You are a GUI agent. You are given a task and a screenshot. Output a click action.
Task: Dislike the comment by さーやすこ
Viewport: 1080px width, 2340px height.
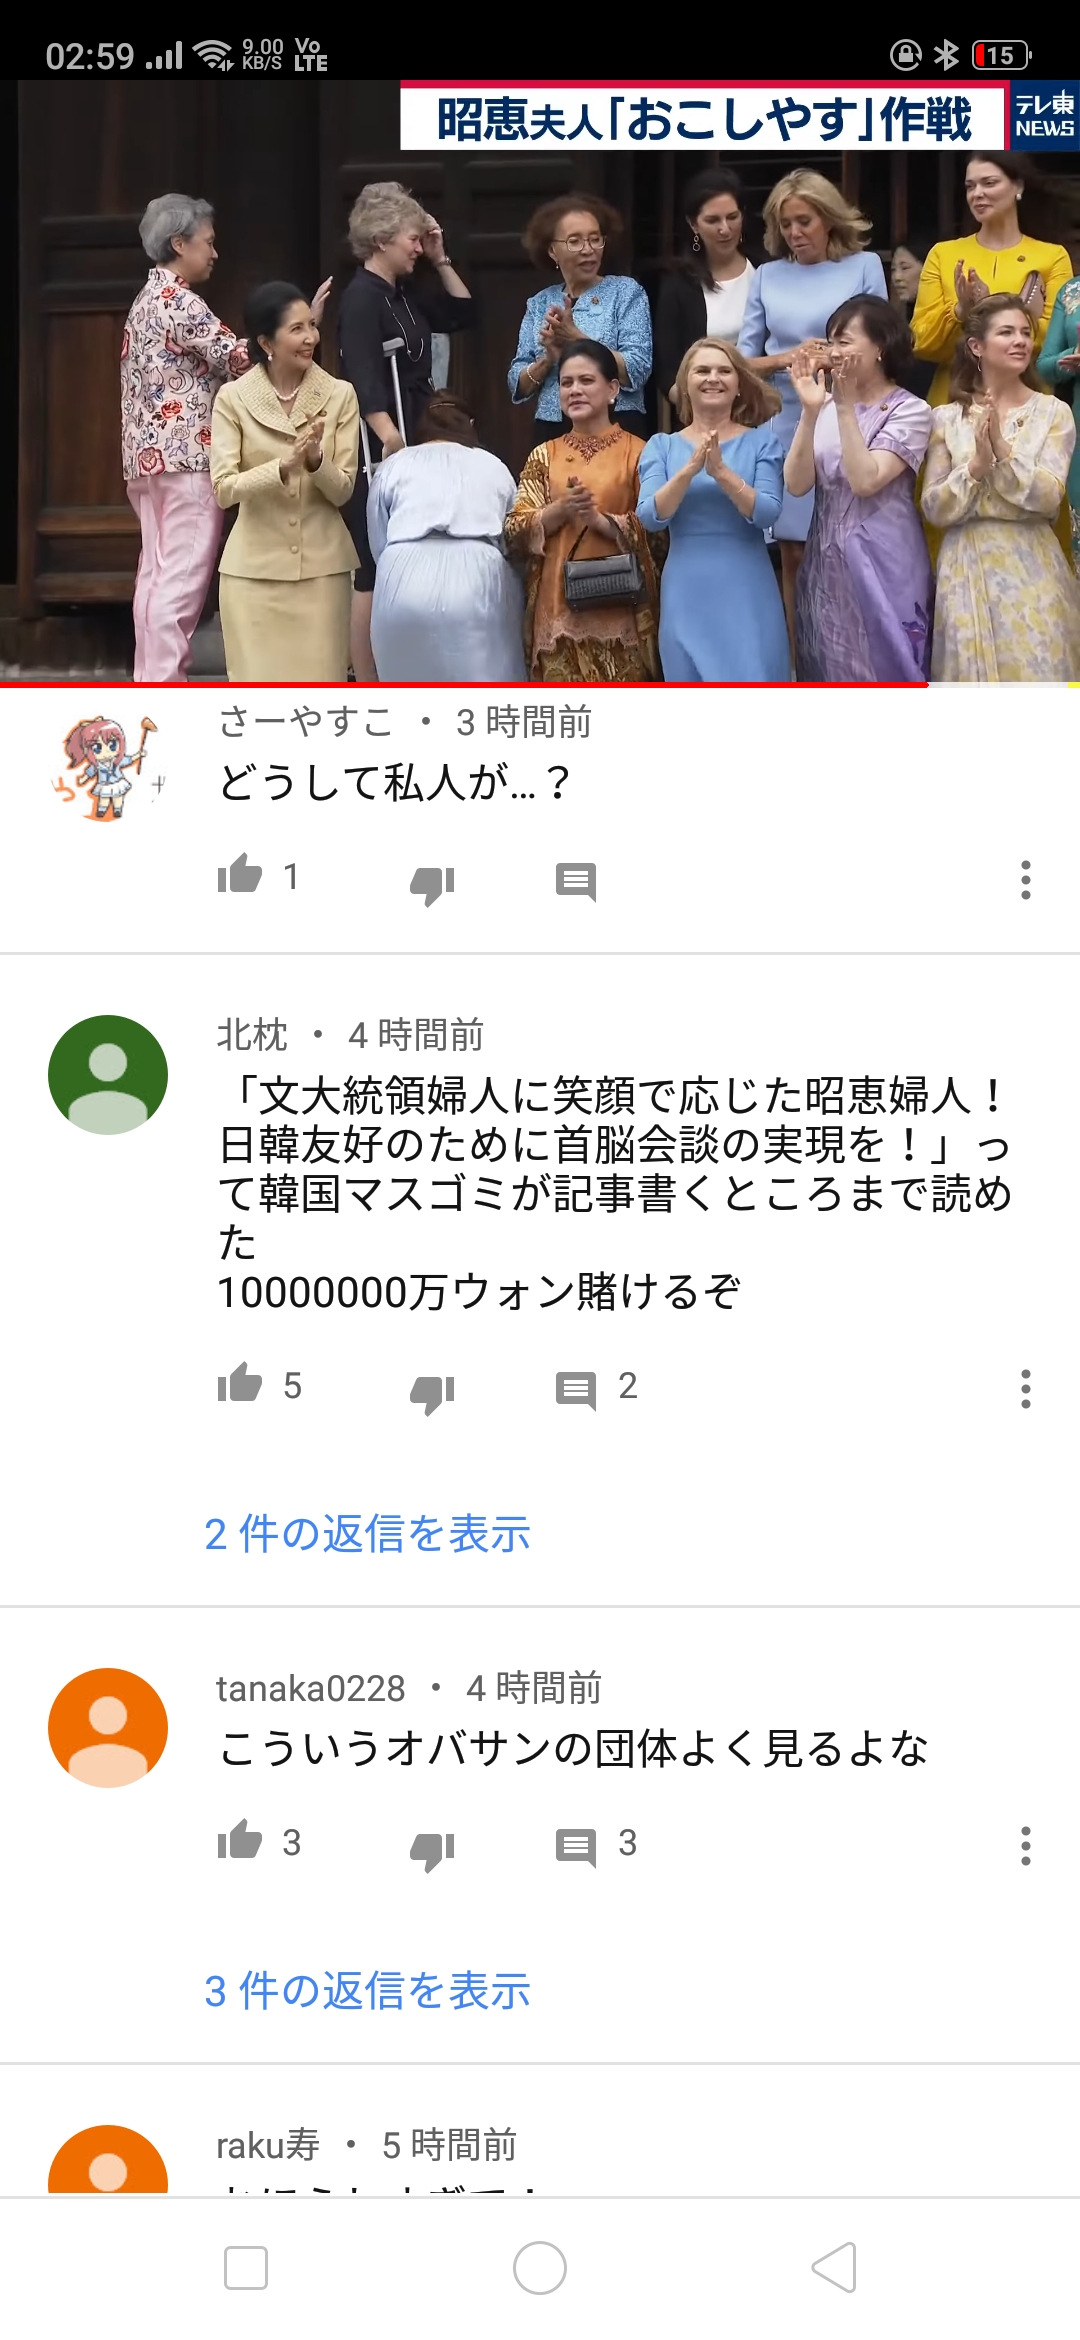432,884
